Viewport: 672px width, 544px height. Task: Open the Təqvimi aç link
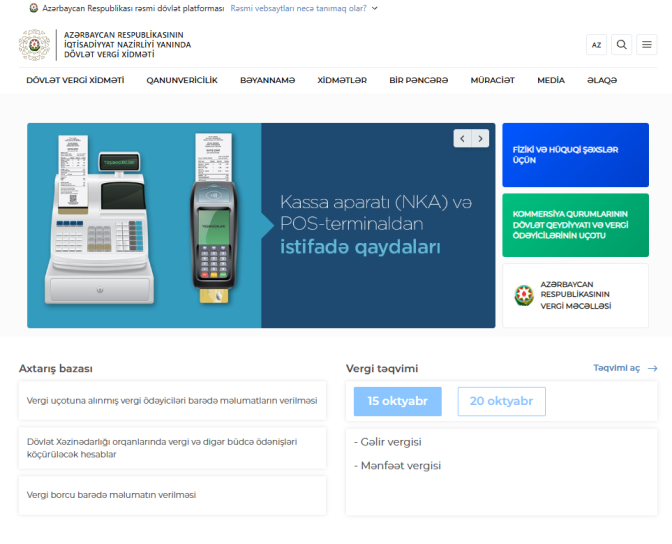tap(616, 368)
